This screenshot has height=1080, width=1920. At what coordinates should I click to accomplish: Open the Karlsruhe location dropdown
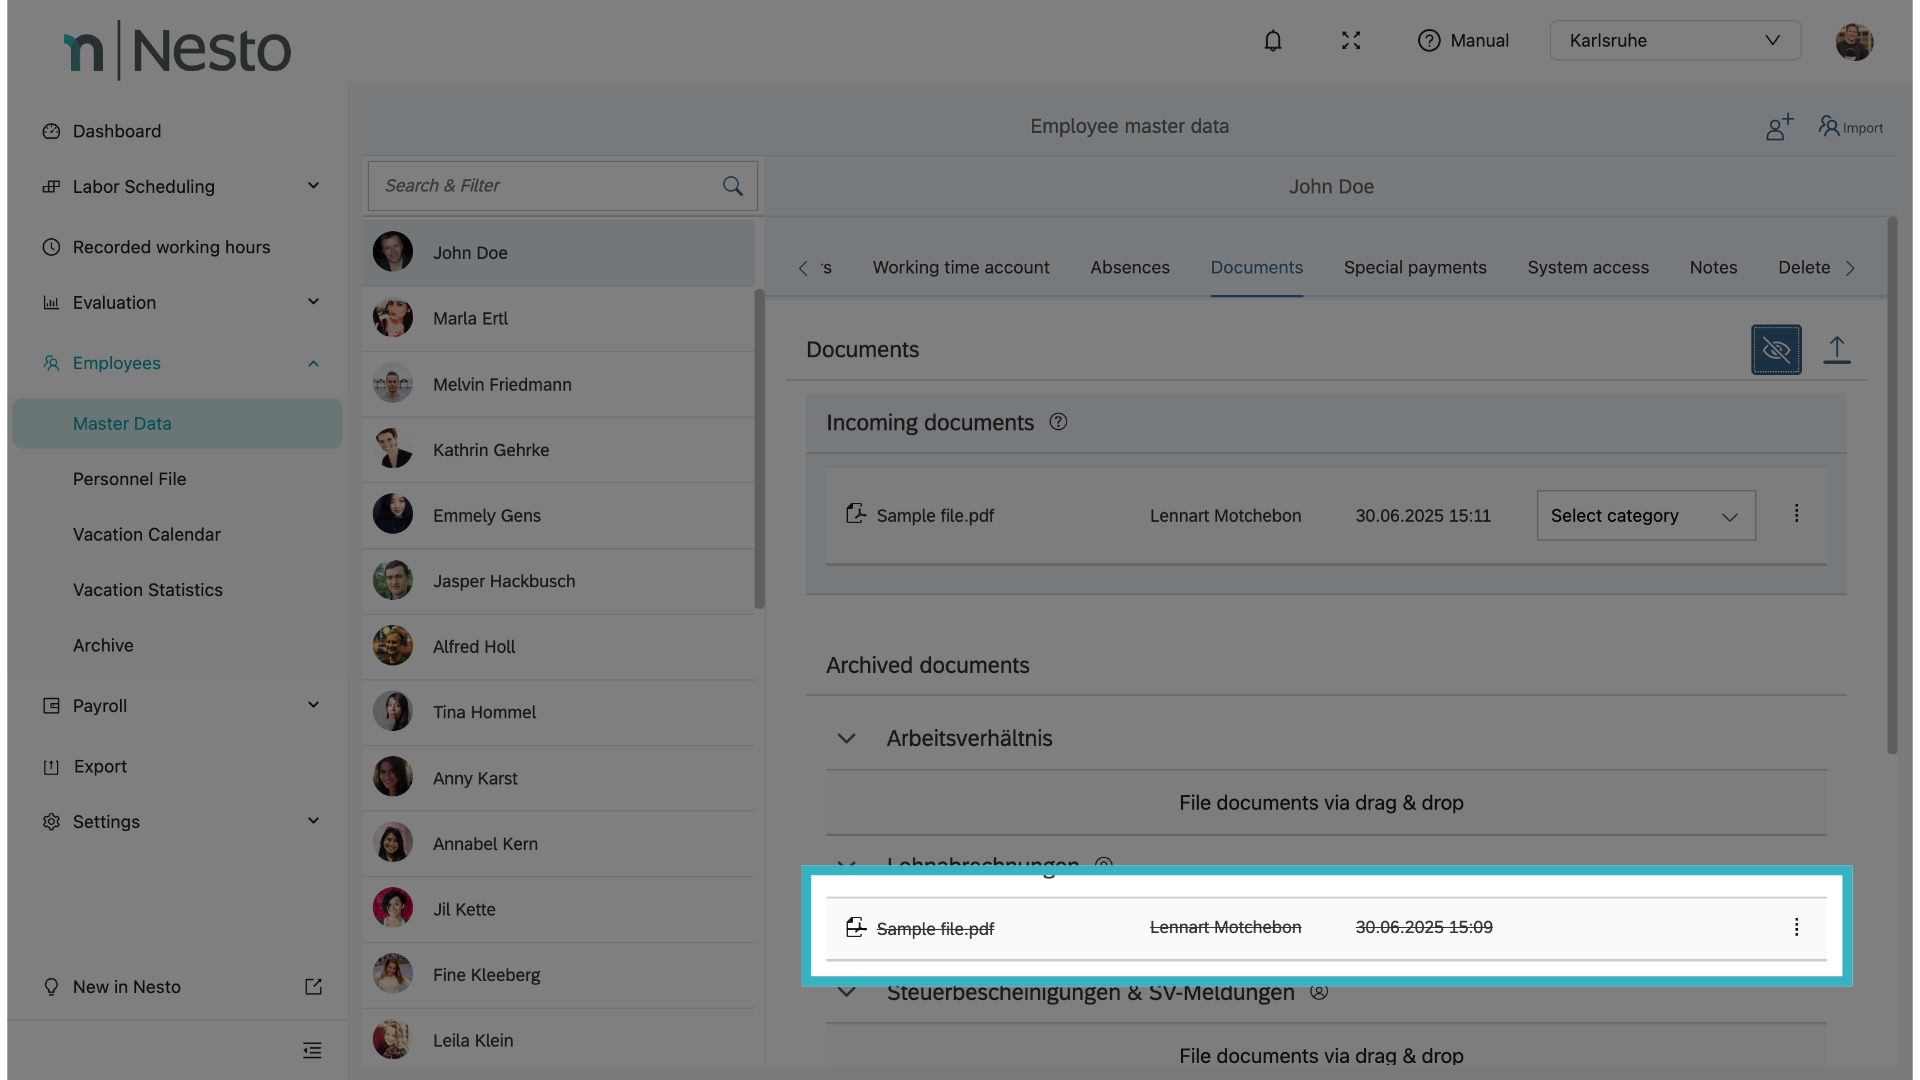pyautogui.click(x=1674, y=41)
